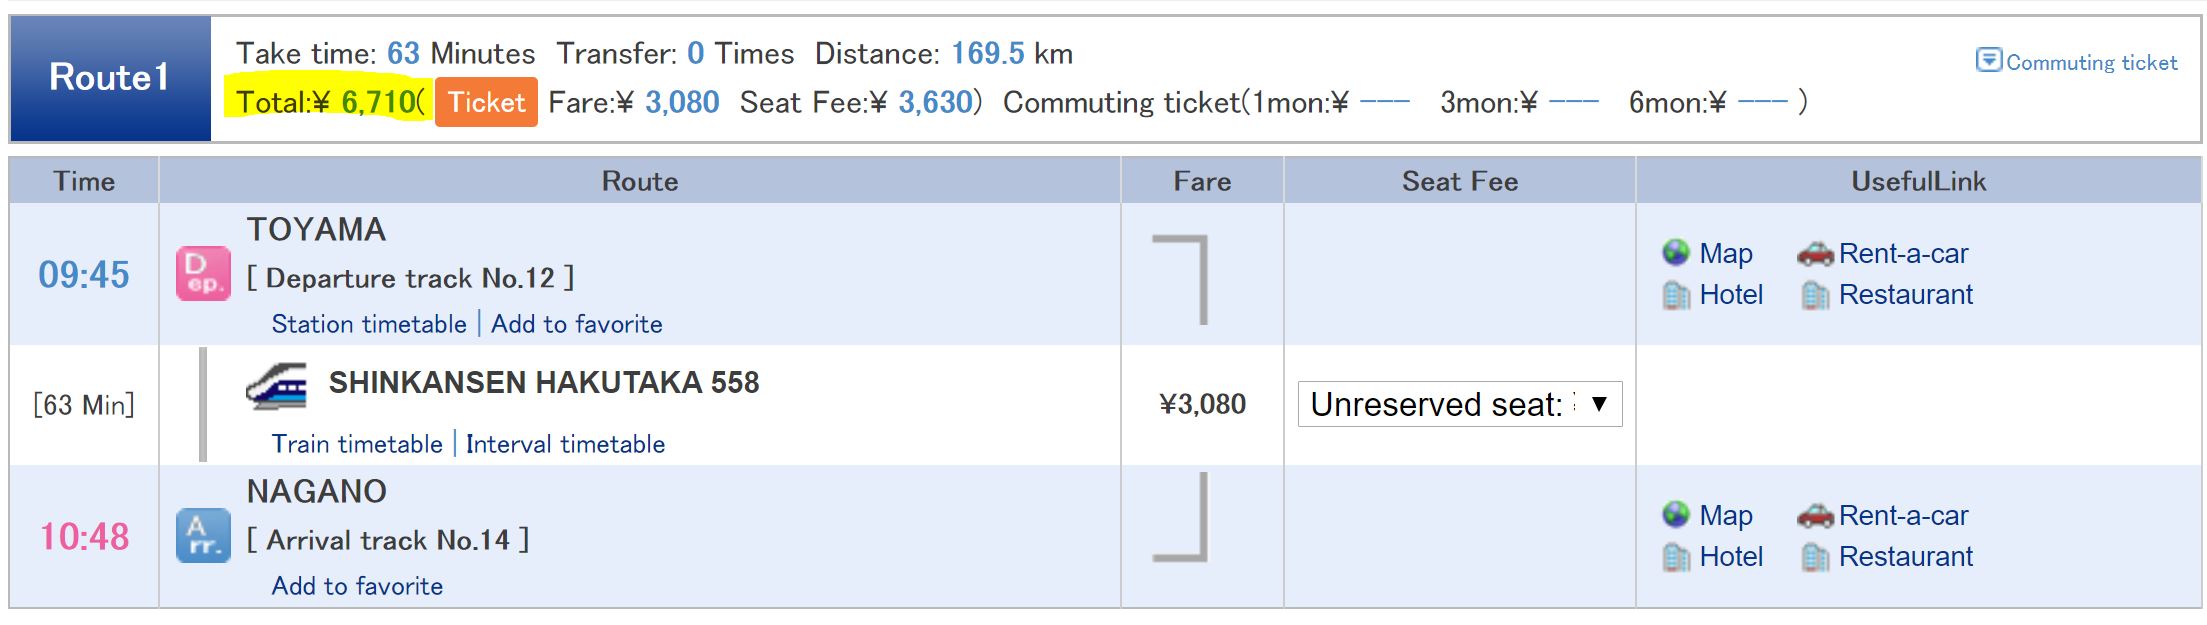This screenshot has width=2207, height=625.
Task: Open the Train timetable link
Action: tap(357, 444)
